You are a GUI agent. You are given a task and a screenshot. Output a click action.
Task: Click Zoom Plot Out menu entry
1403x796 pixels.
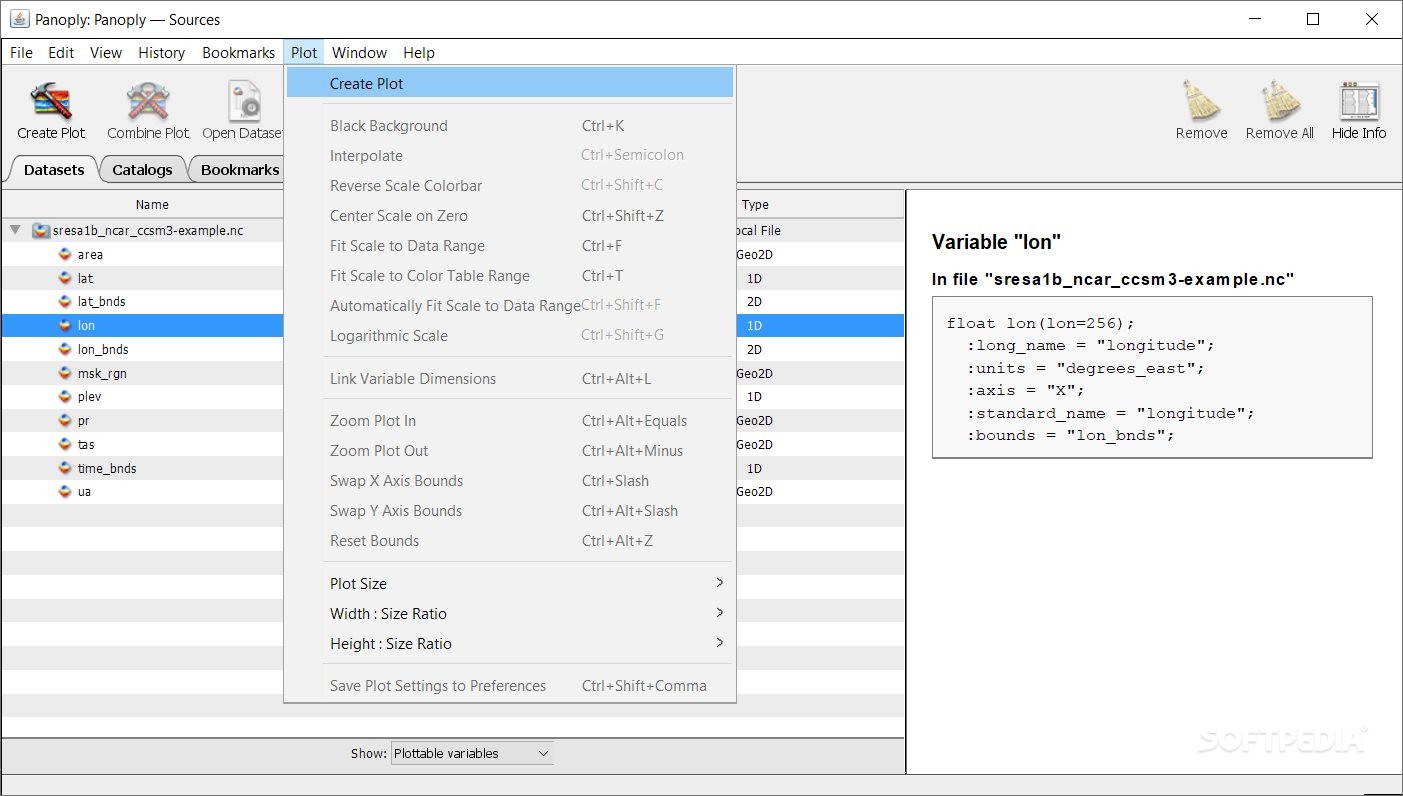tap(510, 451)
